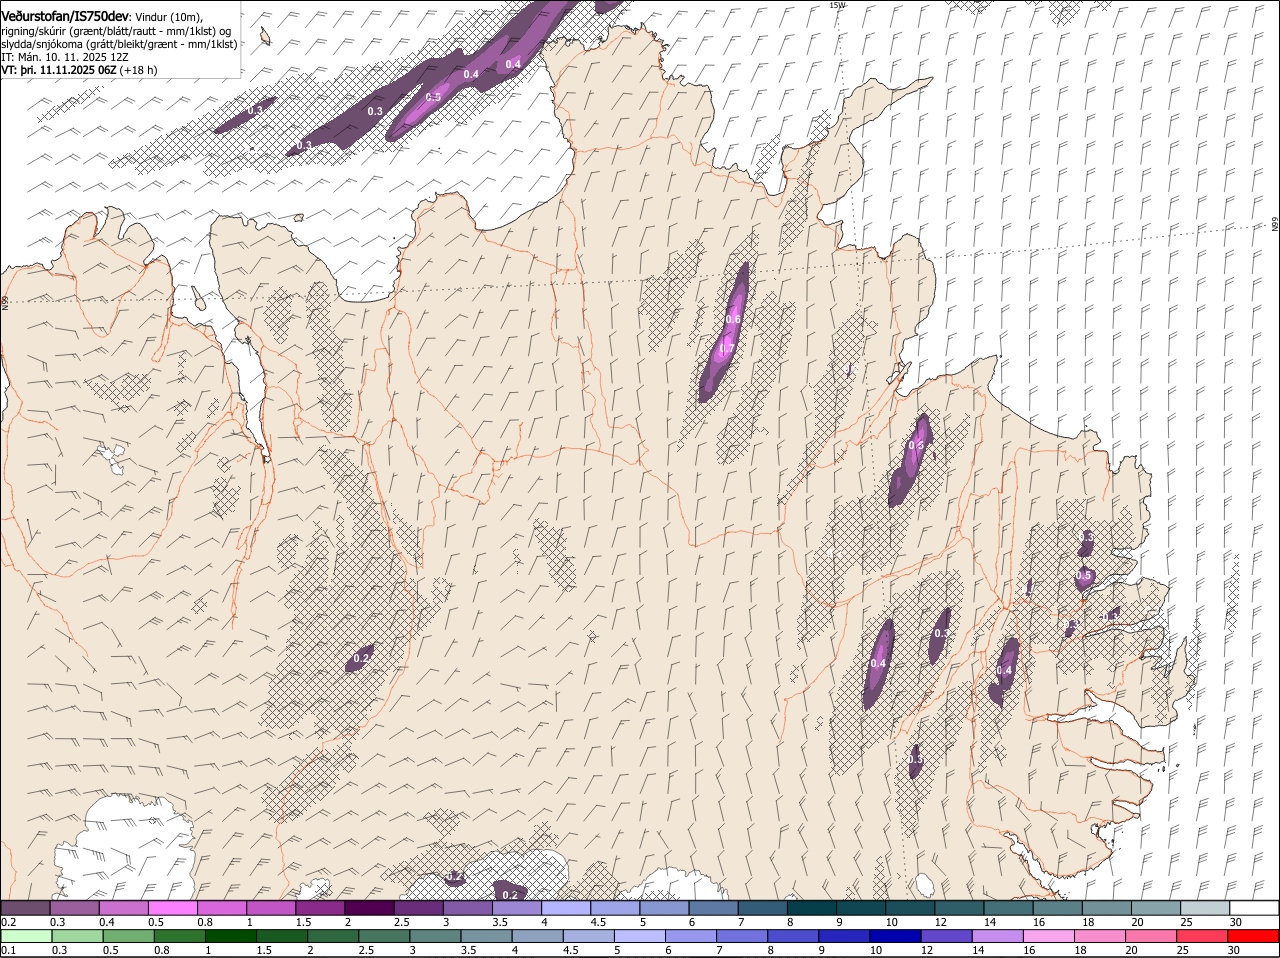Image resolution: width=1280 pixels, height=958 pixels.
Task: Click the Veðurstofan/IS750dev title text
Action: click(65, 16)
